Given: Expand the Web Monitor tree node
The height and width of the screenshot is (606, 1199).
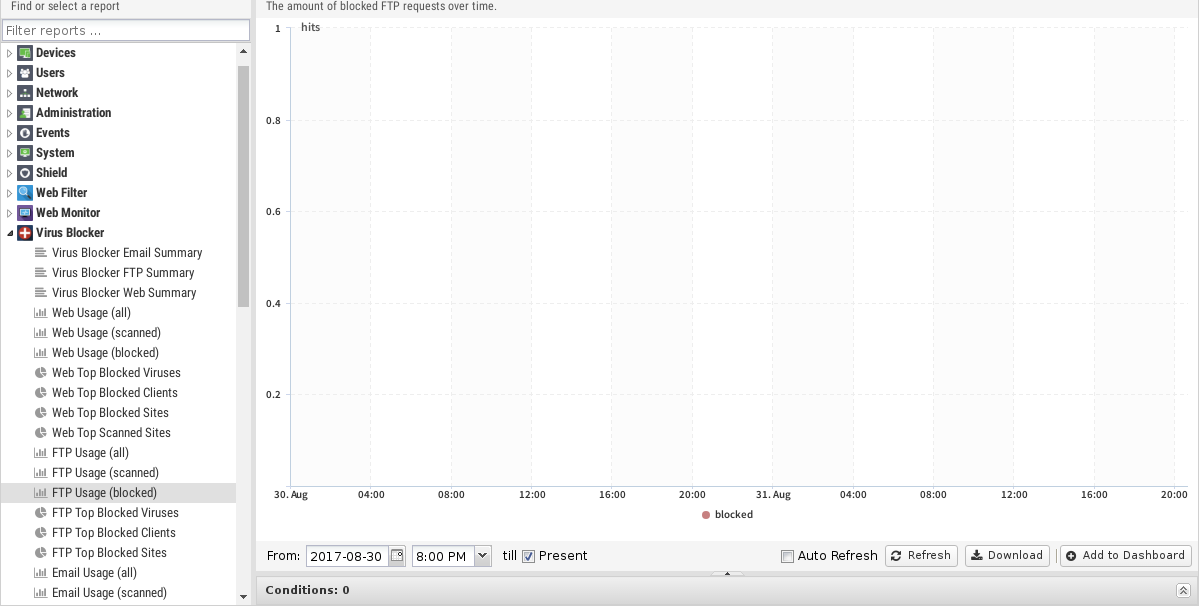Looking at the screenshot, I should click(9, 212).
